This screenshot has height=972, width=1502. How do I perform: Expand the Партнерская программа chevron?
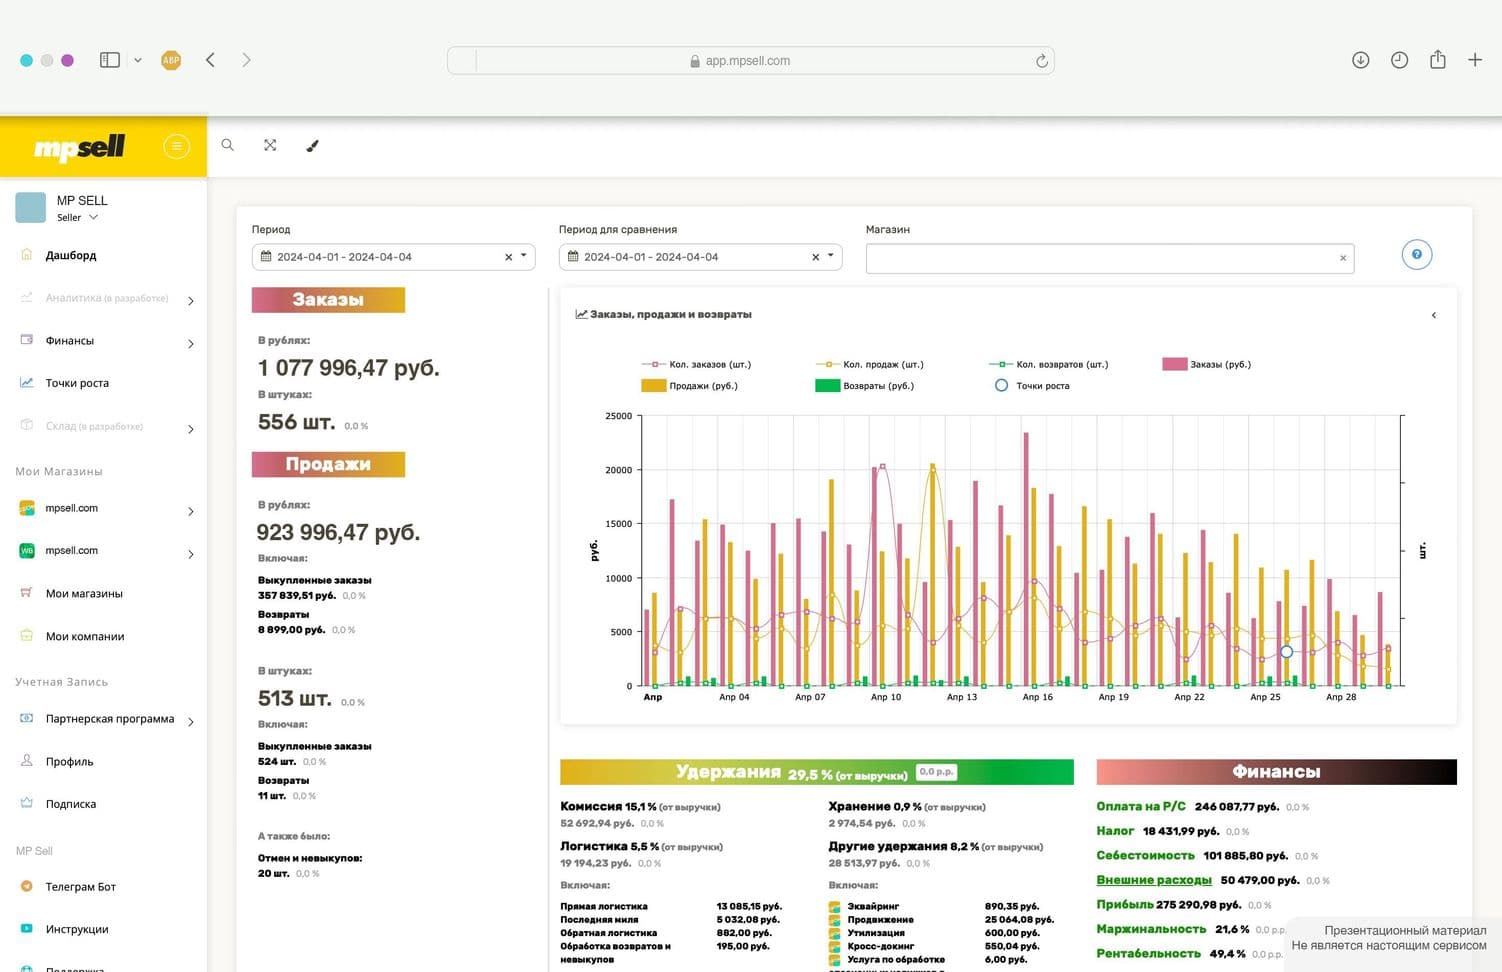point(191,721)
